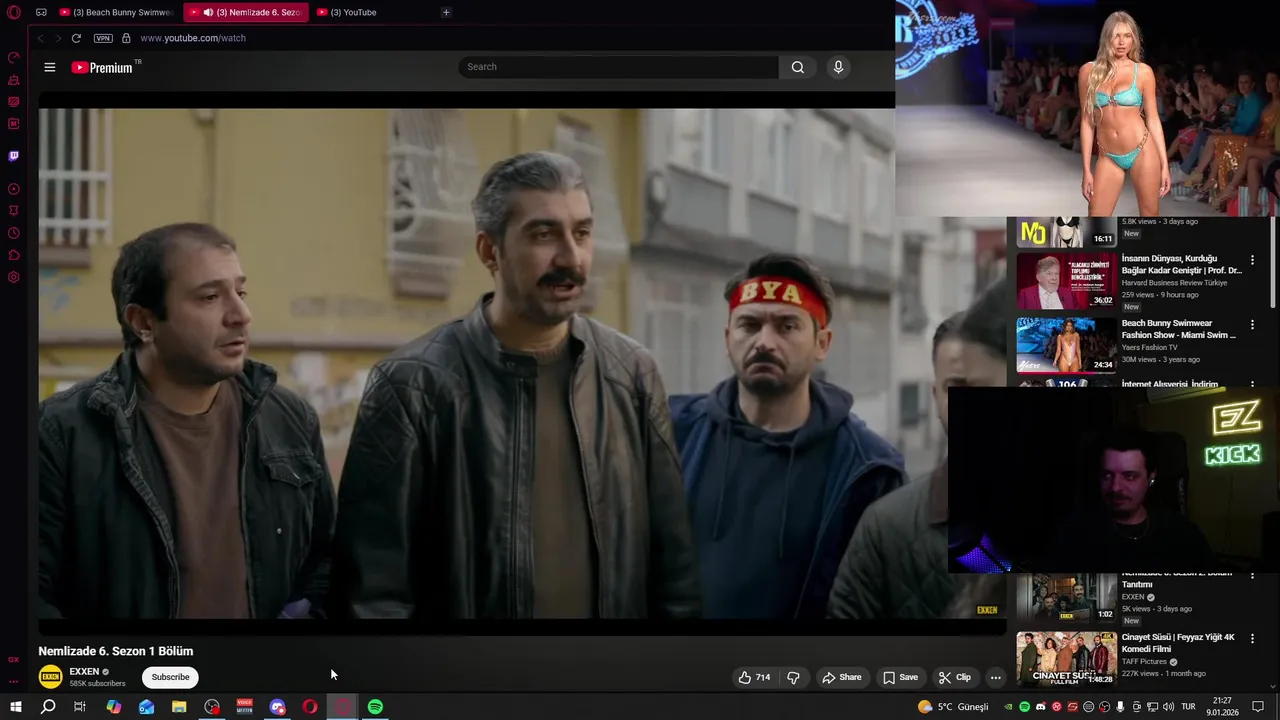Open YouTube hamburger guide menu
This screenshot has width=1280, height=720.
point(49,67)
